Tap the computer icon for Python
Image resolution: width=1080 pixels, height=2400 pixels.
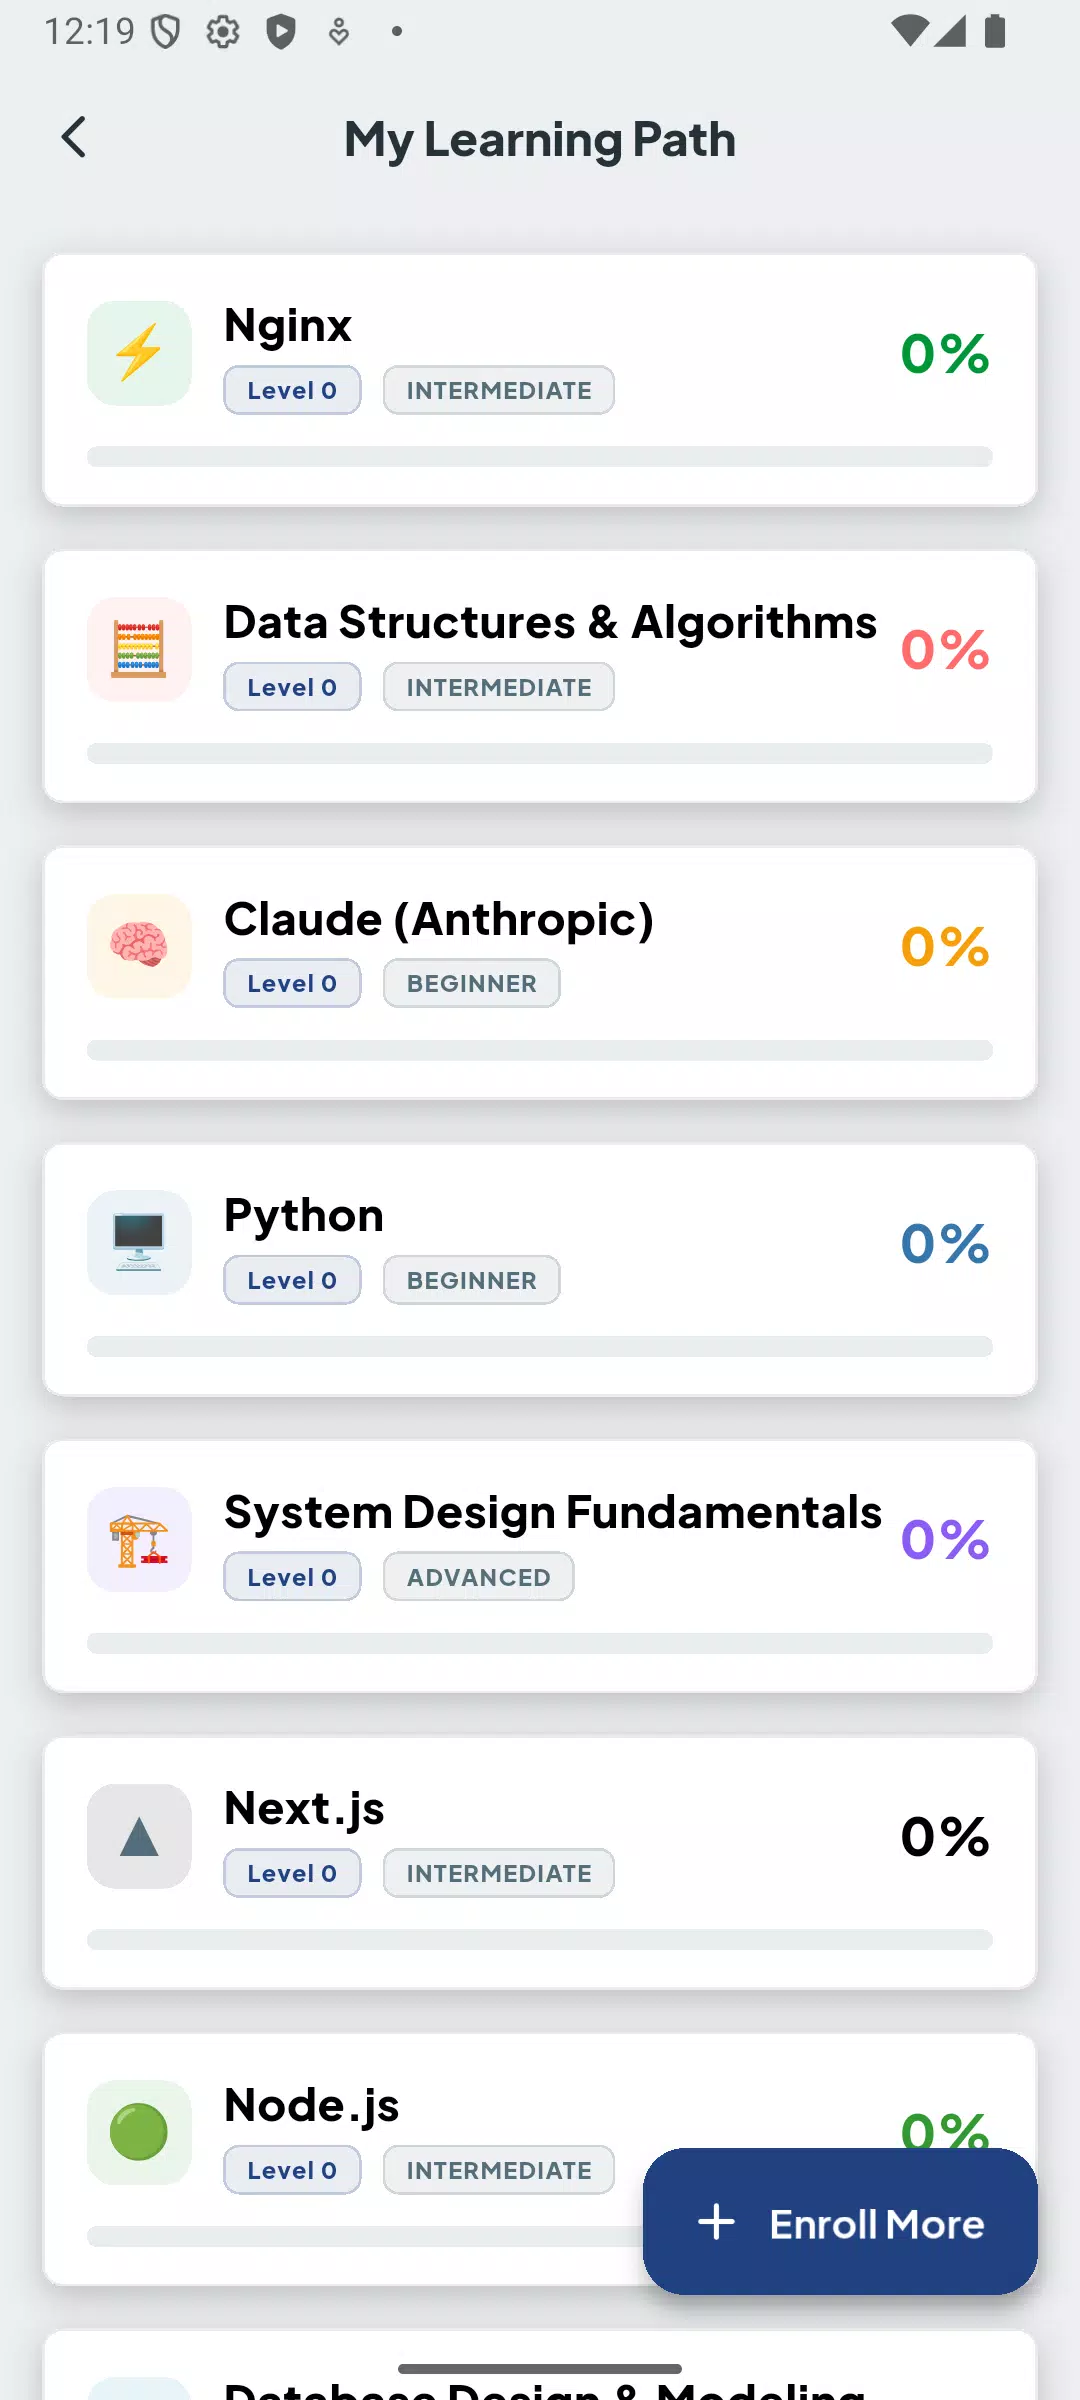pyautogui.click(x=139, y=1243)
